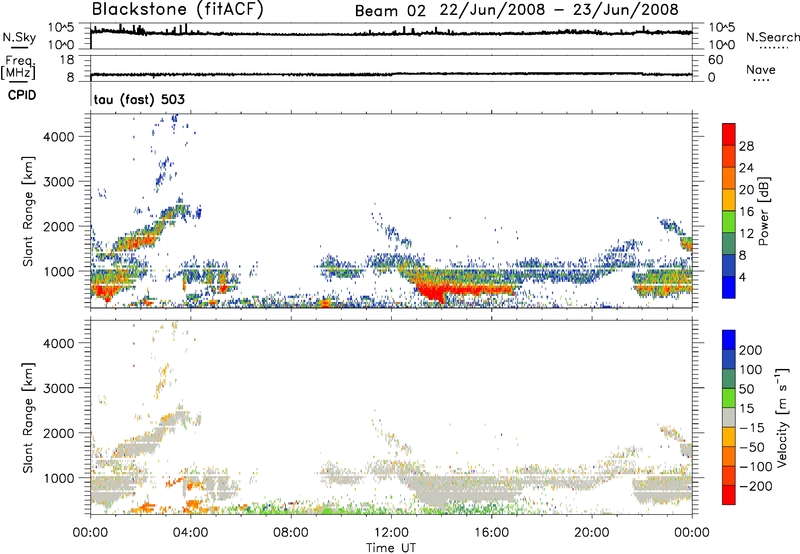Viewport: 800px width, 554px height.
Task: Select the '20:00' time tick label
Action: click(591, 533)
